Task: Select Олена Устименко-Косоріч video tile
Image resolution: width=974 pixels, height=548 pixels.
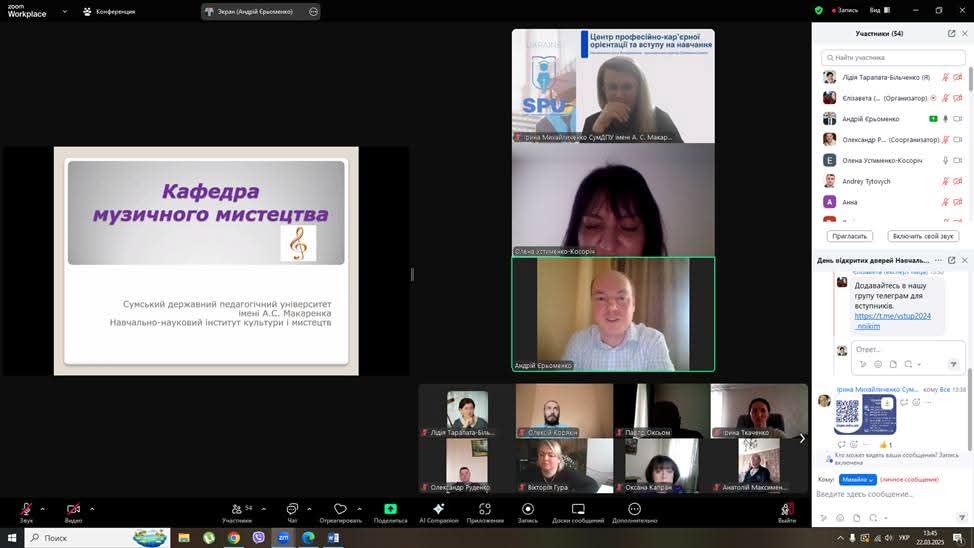Action: [613, 199]
